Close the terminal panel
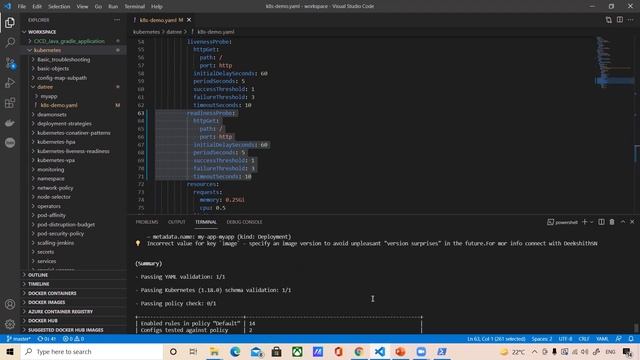640x360 pixels. point(632,222)
